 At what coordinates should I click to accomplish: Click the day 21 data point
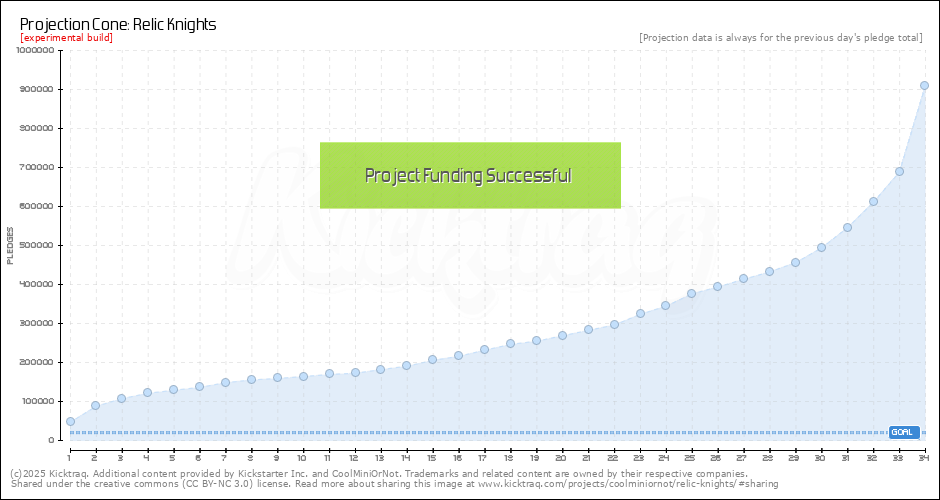[x=588, y=330]
